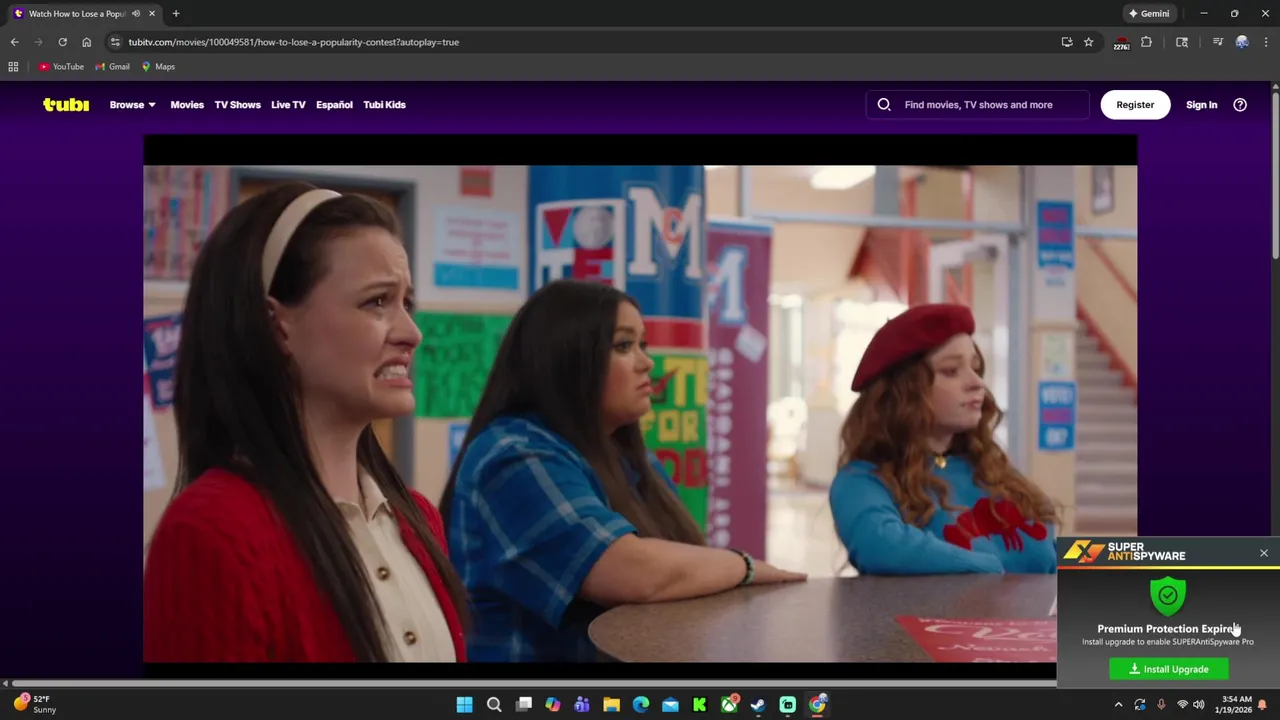Screen dimensions: 1280x720
Task: Open Task View on taskbar
Action: tap(523, 705)
